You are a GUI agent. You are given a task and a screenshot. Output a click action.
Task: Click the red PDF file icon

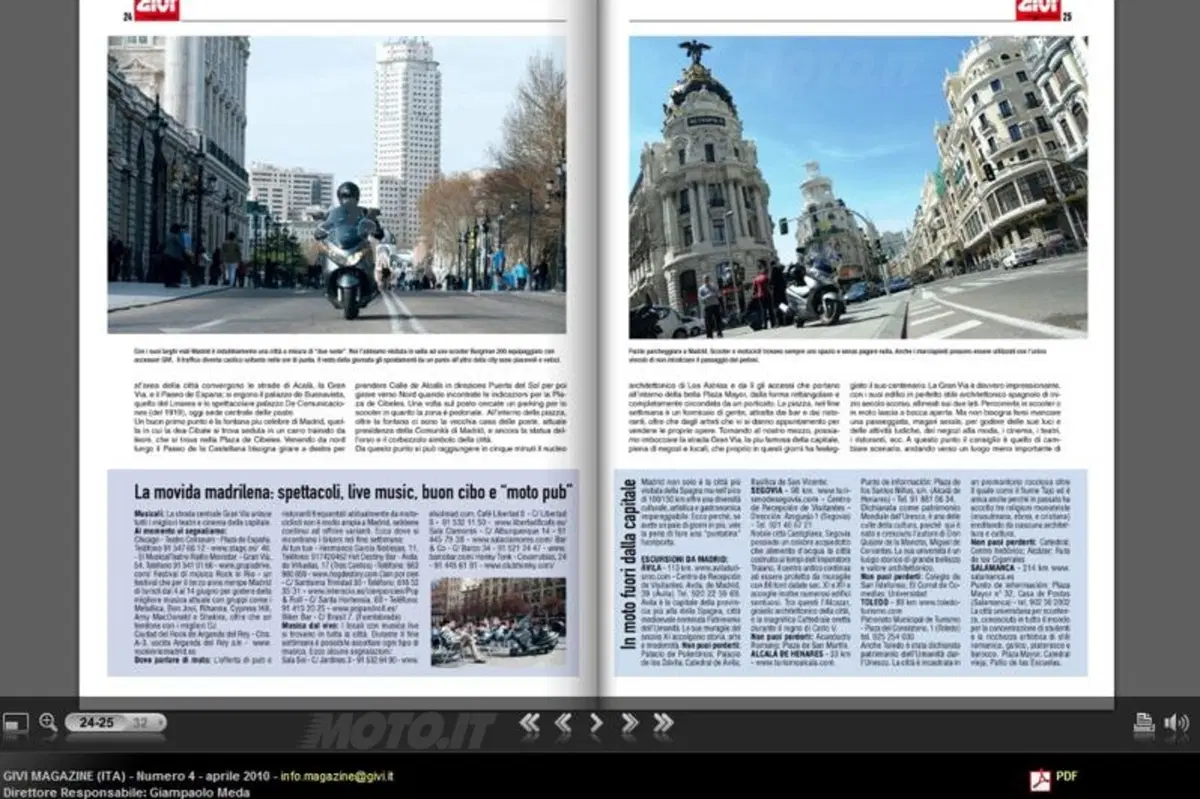pos(1041,778)
